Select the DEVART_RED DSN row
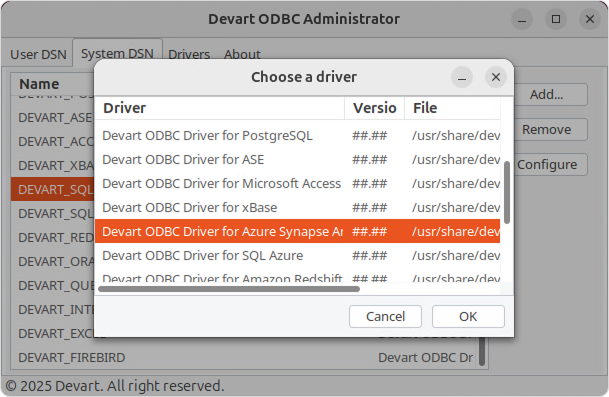The width and height of the screenshot is (609, 397). pos(53,237)
